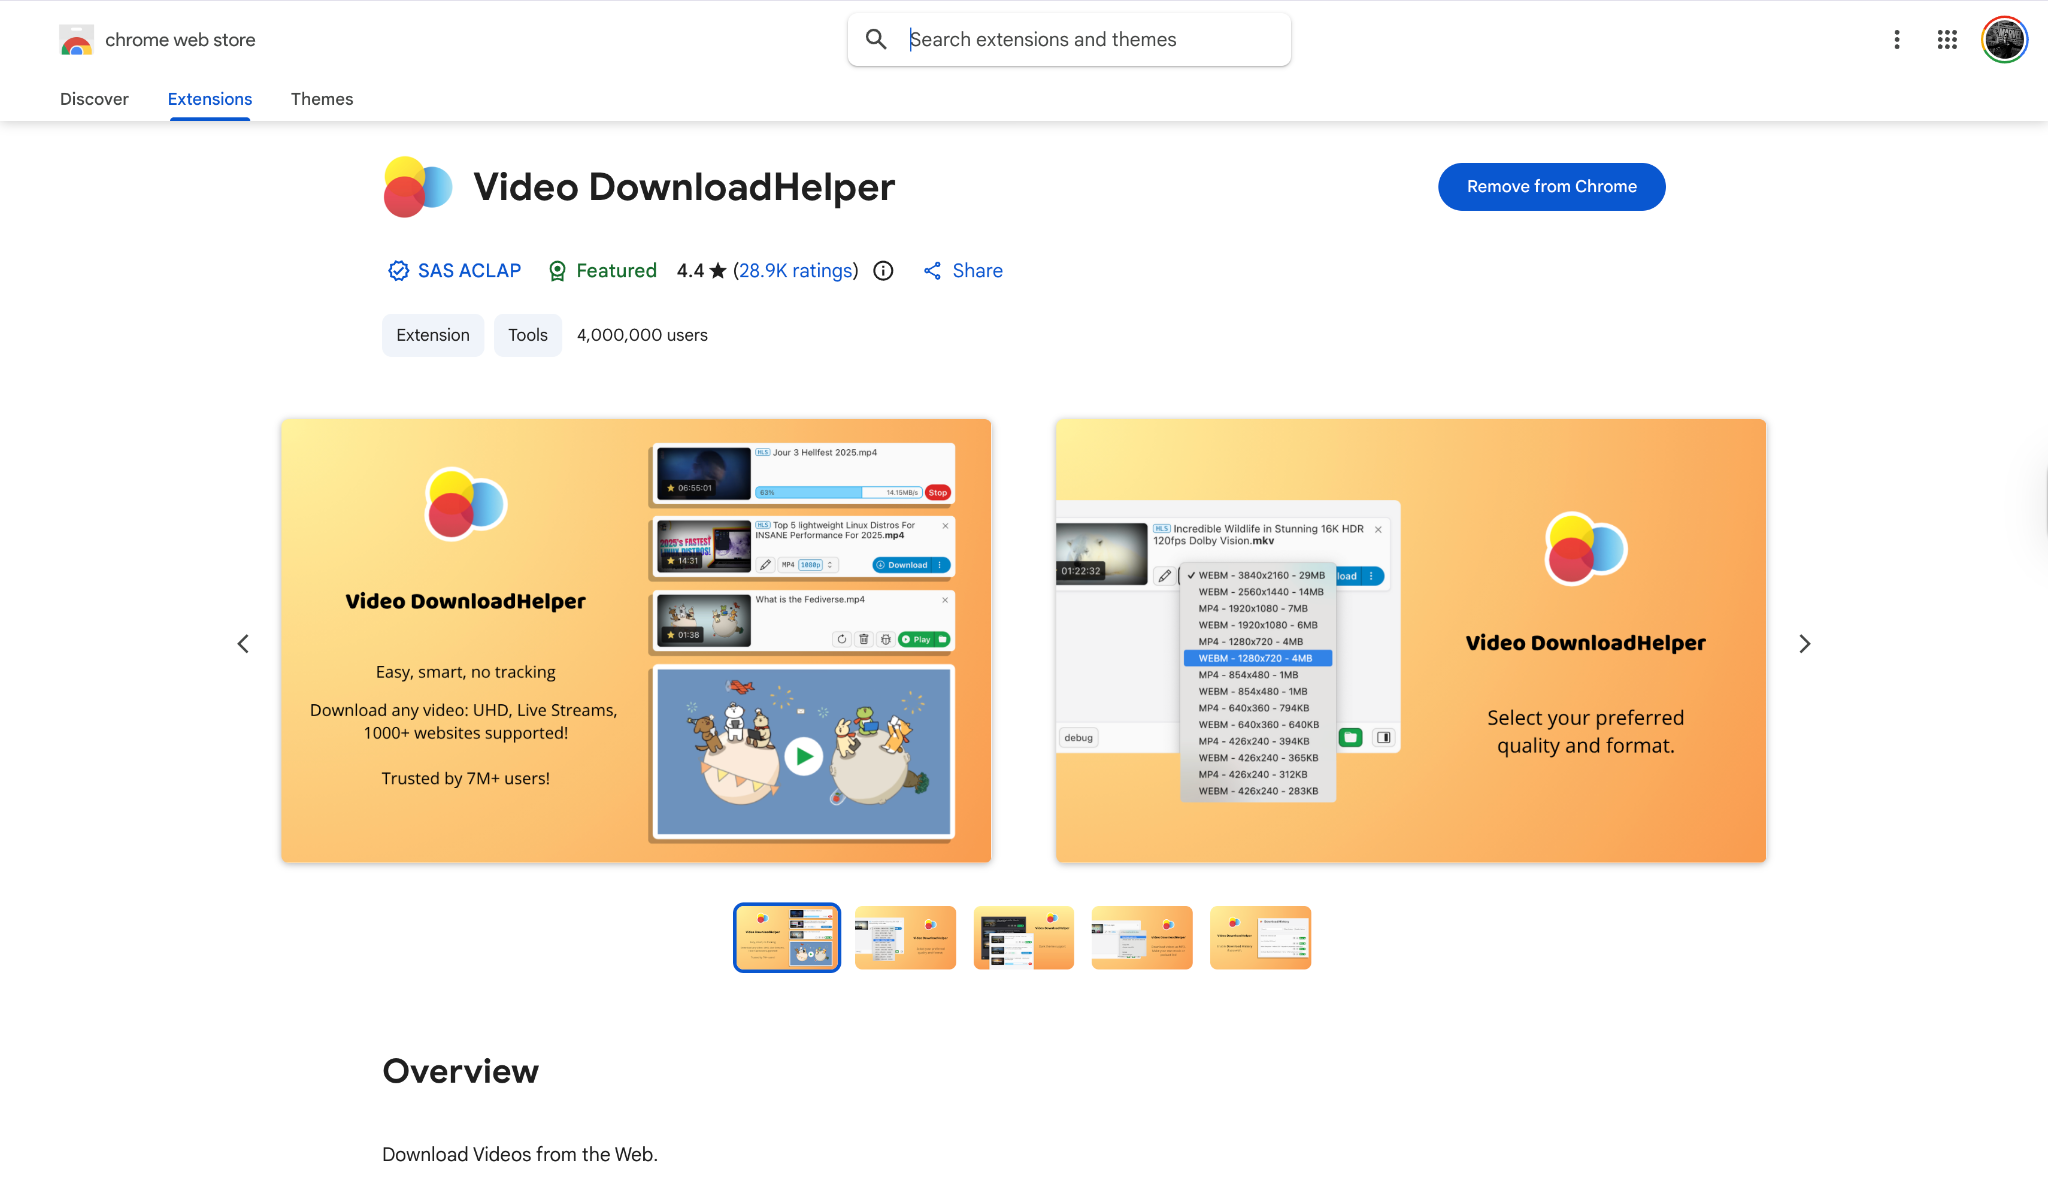Viewport: 2048px width, 1181px height.
Task: Expand details via the 28.9K ratings link
Action: tap(795, 270)
